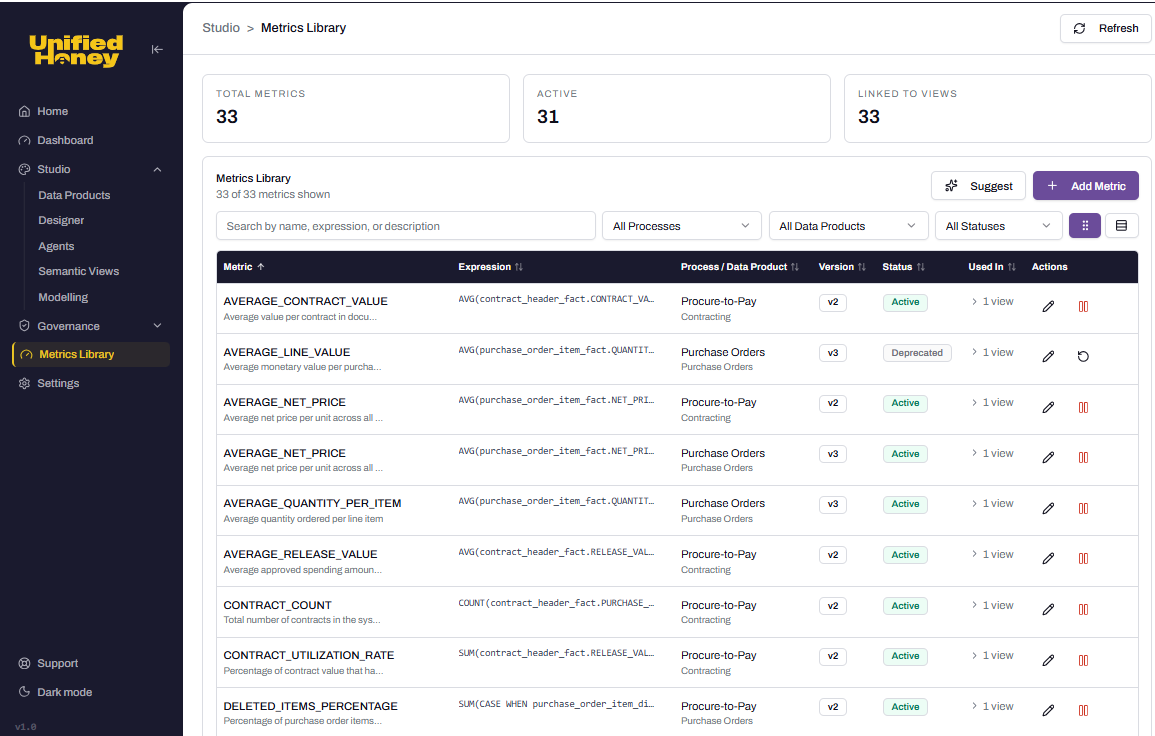Restore the deprecated AVERAGE_LINE_VALUE metric
The image size is (1155, 736).
click(1083, 356)
